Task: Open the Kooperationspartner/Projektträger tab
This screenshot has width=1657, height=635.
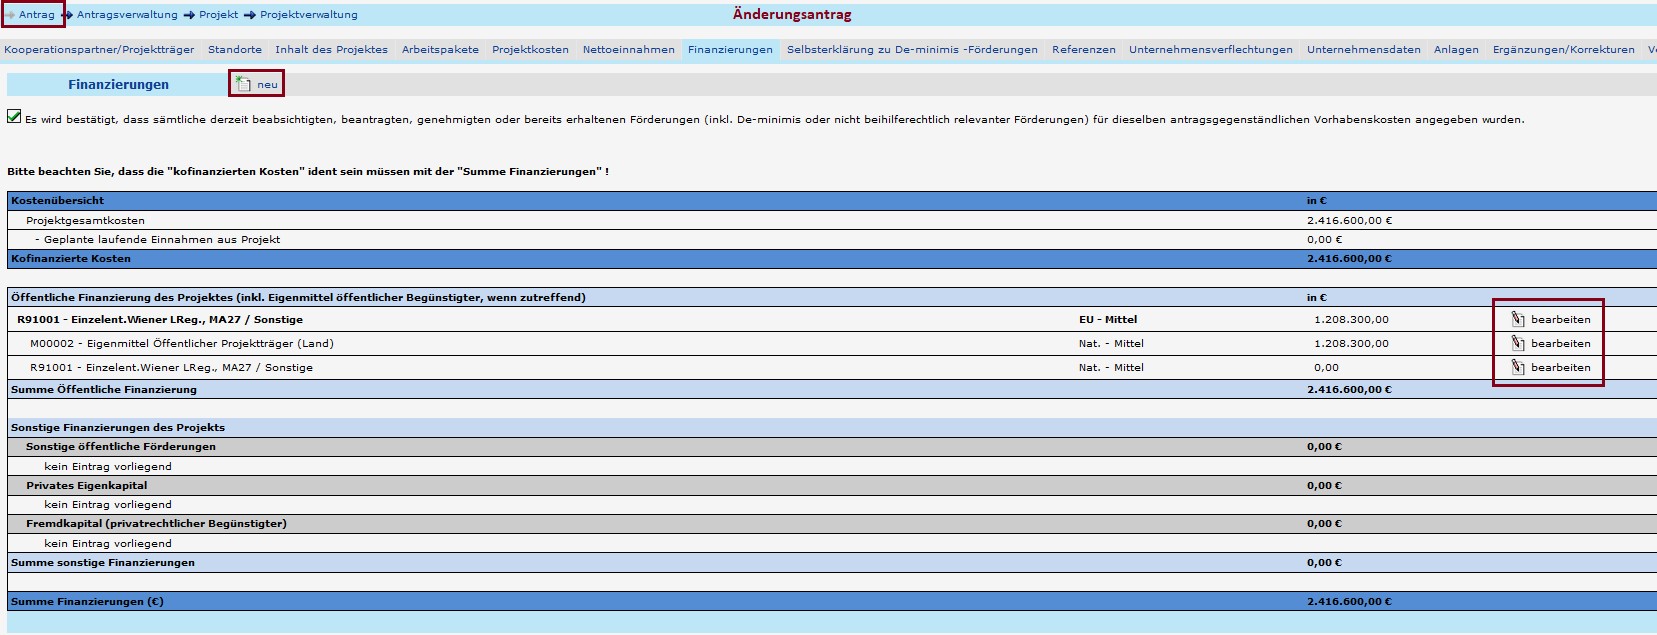Action: point(99,50)
